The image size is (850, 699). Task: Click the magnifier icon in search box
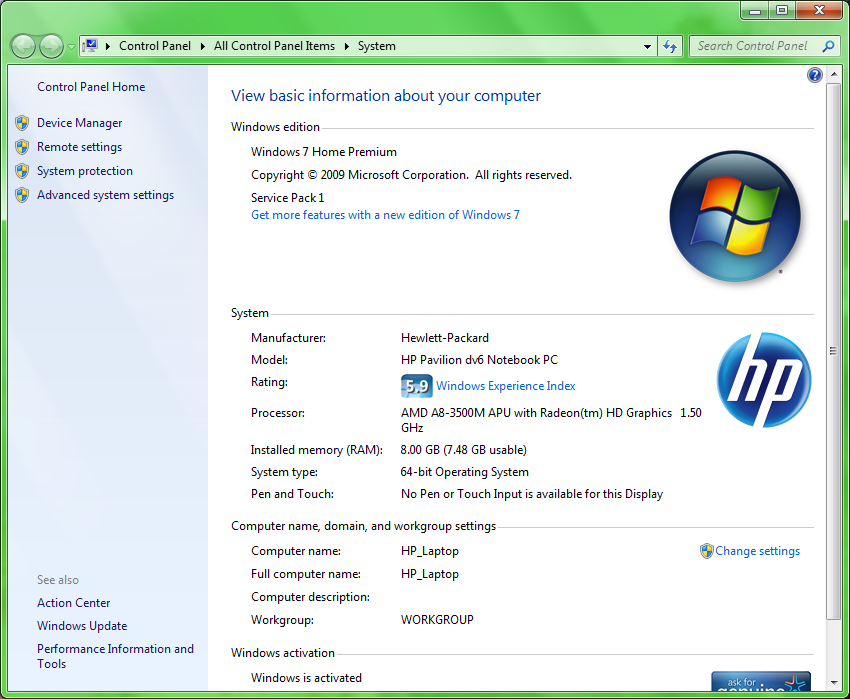click(x=828, y=46)
